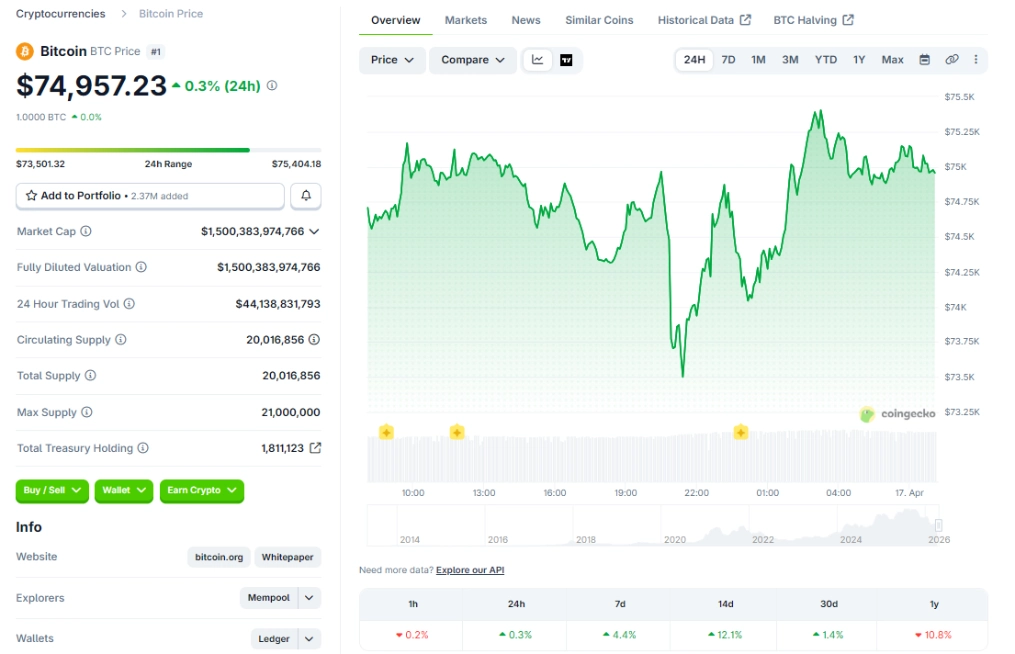Open the TradingView chart icon

point(566,60)
